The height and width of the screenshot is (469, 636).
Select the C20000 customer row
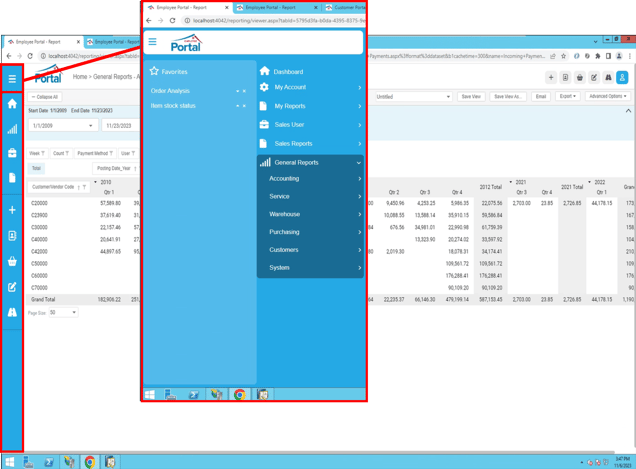pos(39,203)
